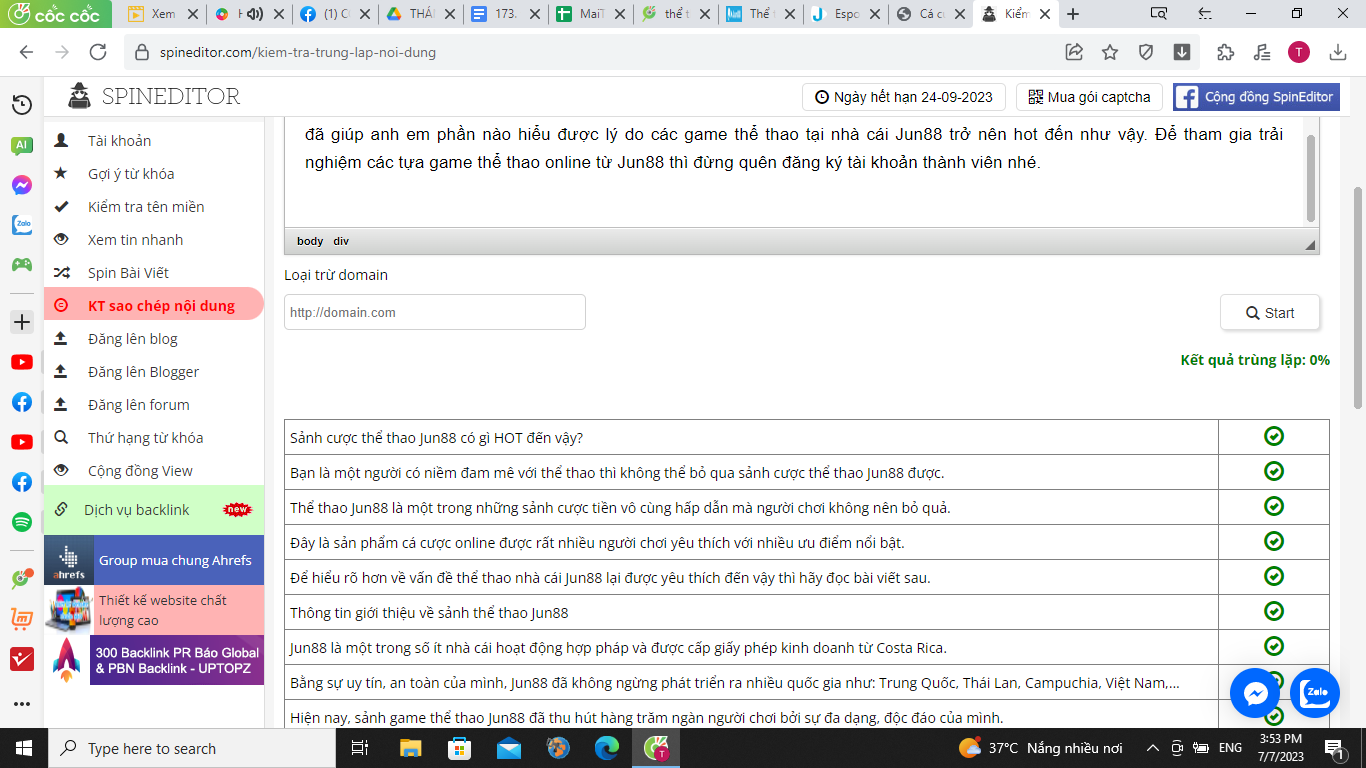Image resolution: width=1366 pixels, height=768 pixels.
Task: Click the Windows search box on the taskbar
Action: coord(191,748)
